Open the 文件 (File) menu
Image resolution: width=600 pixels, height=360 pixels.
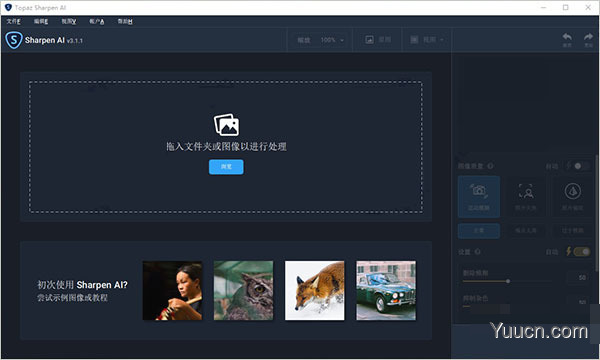pyautogui.click(x=13, y=21)
